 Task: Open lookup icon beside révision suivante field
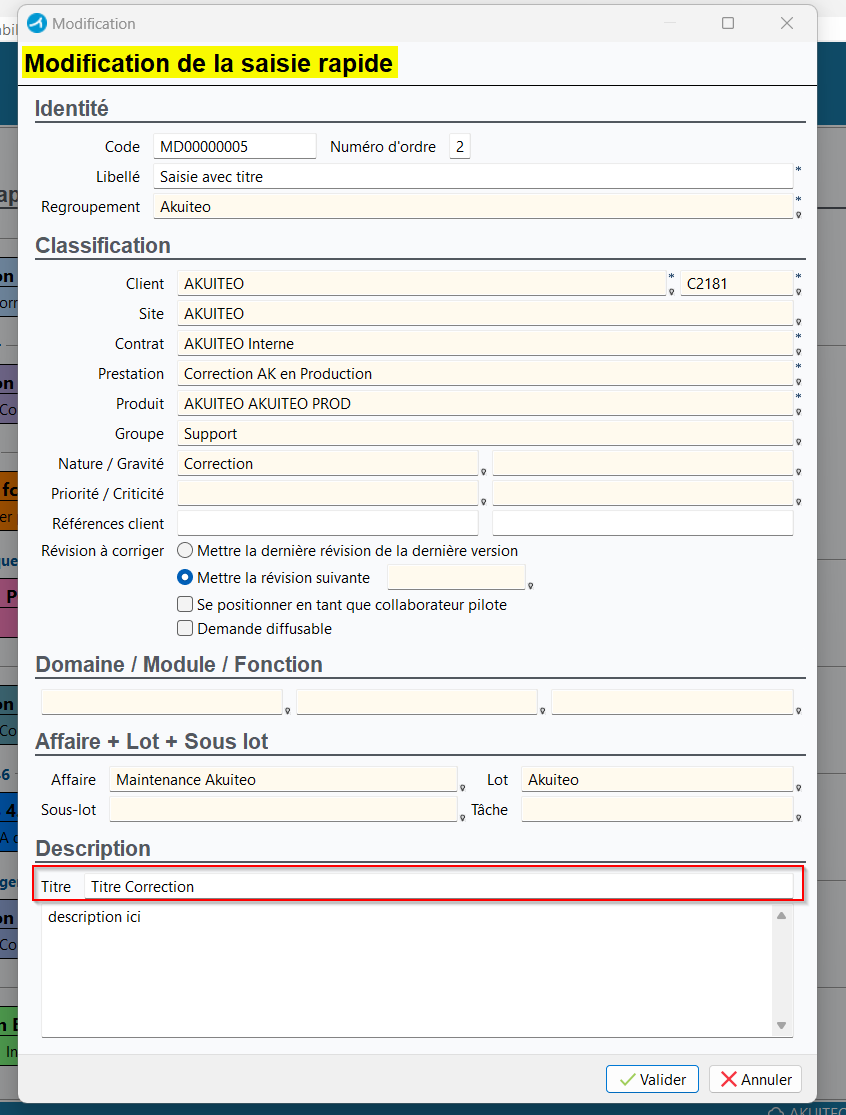tap(530, 586)
